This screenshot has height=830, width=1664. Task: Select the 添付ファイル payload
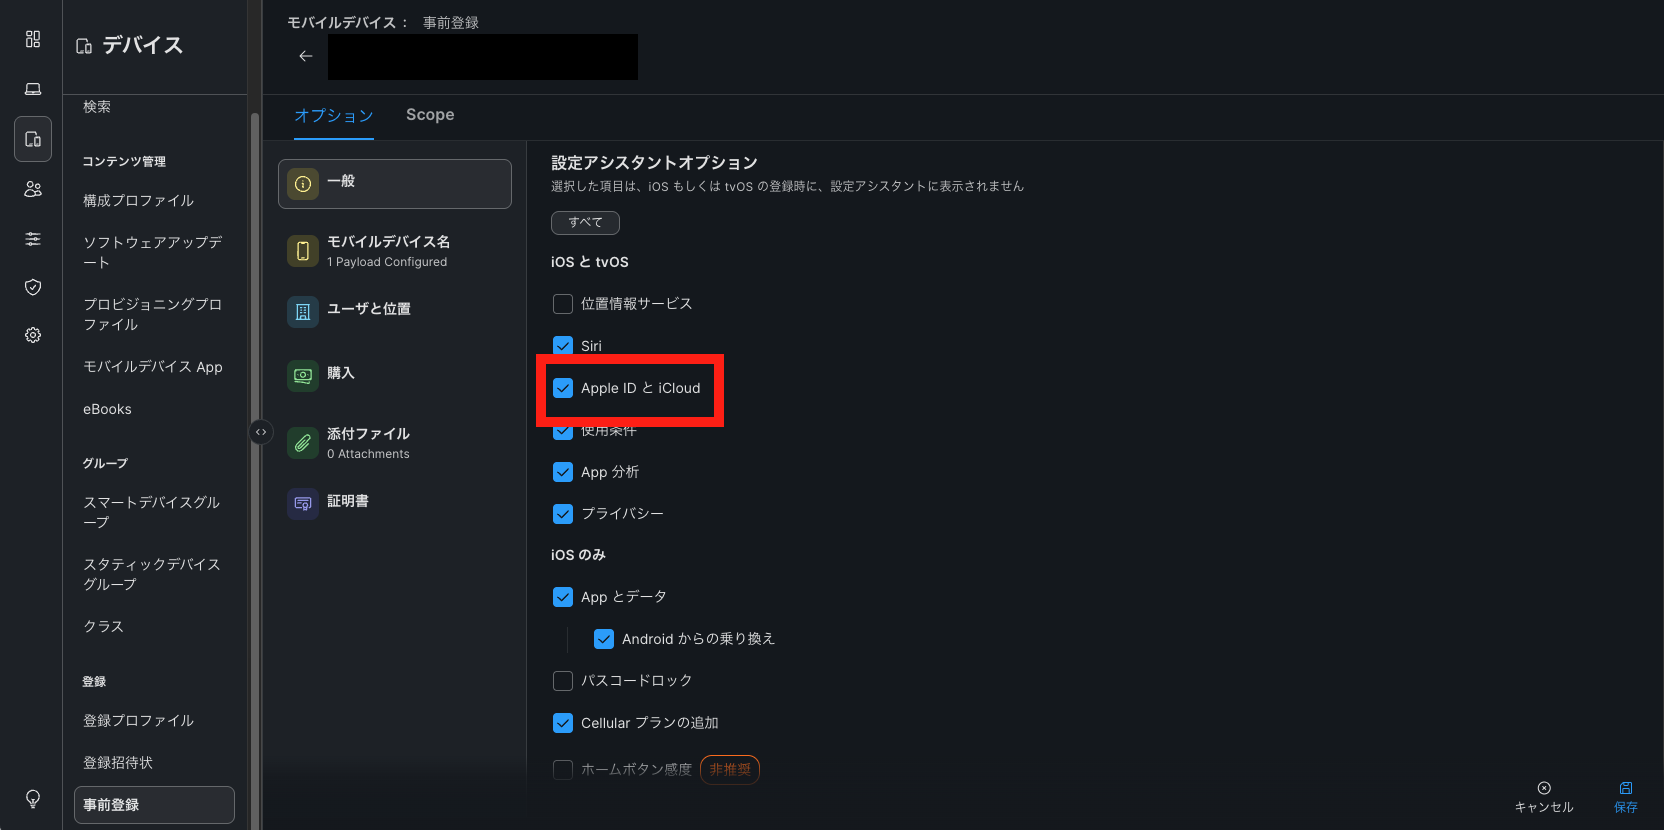(395, 443)
